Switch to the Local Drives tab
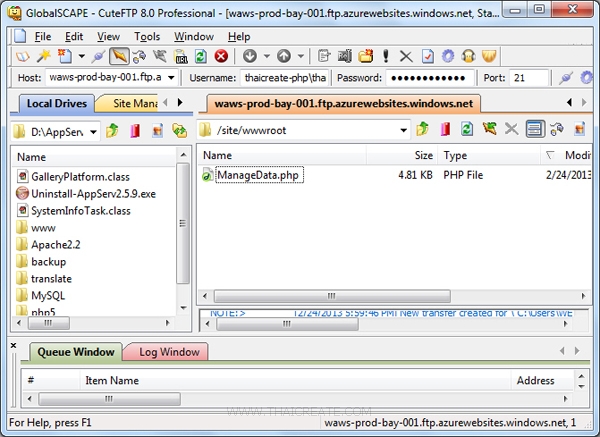Screen dimensions: 600x437 click(x=57, y=104)
